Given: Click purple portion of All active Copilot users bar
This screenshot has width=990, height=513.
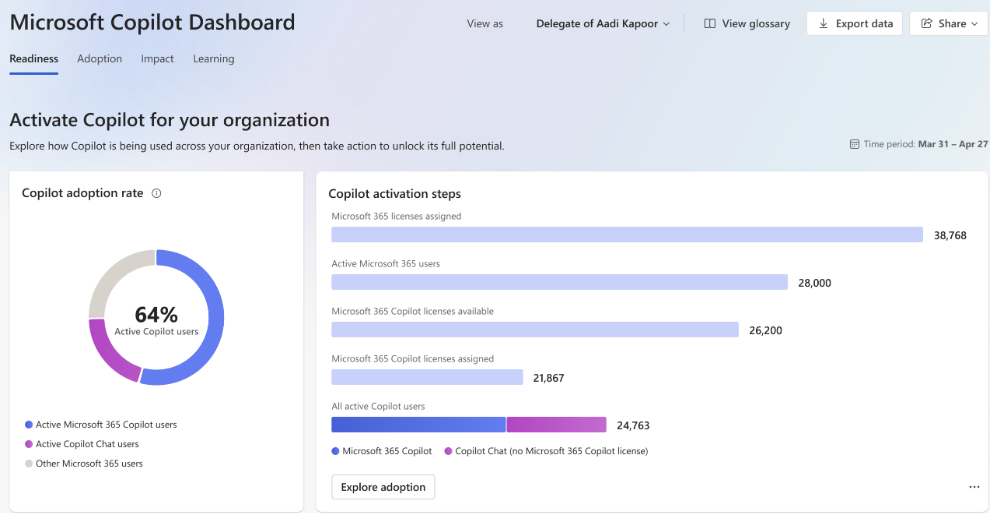Looking at the screenshot, I should [x=556, y=425].
